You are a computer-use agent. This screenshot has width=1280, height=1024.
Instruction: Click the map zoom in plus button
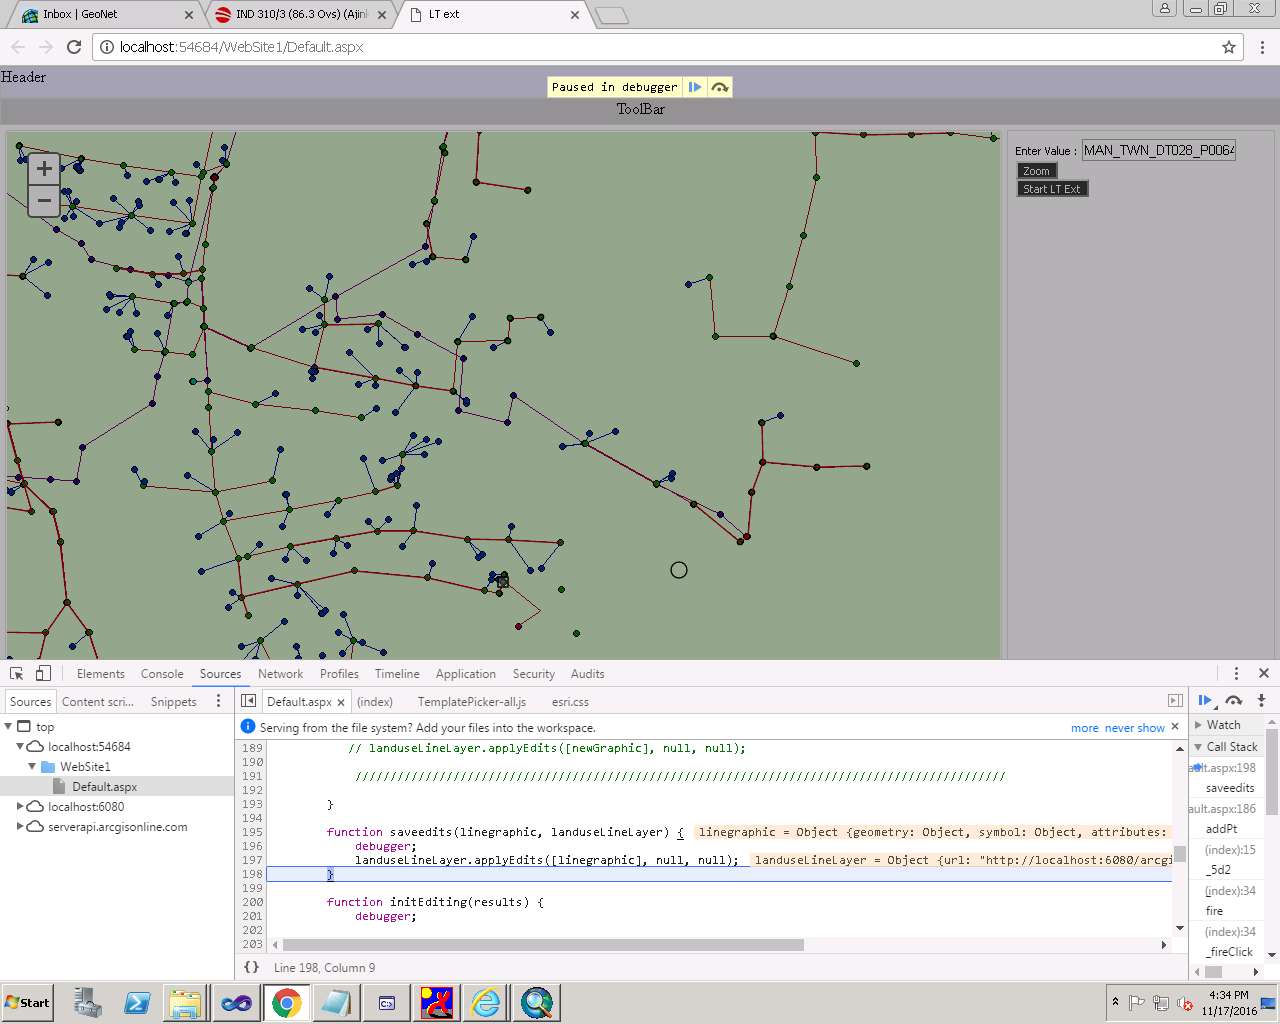(x=44, y=169)
